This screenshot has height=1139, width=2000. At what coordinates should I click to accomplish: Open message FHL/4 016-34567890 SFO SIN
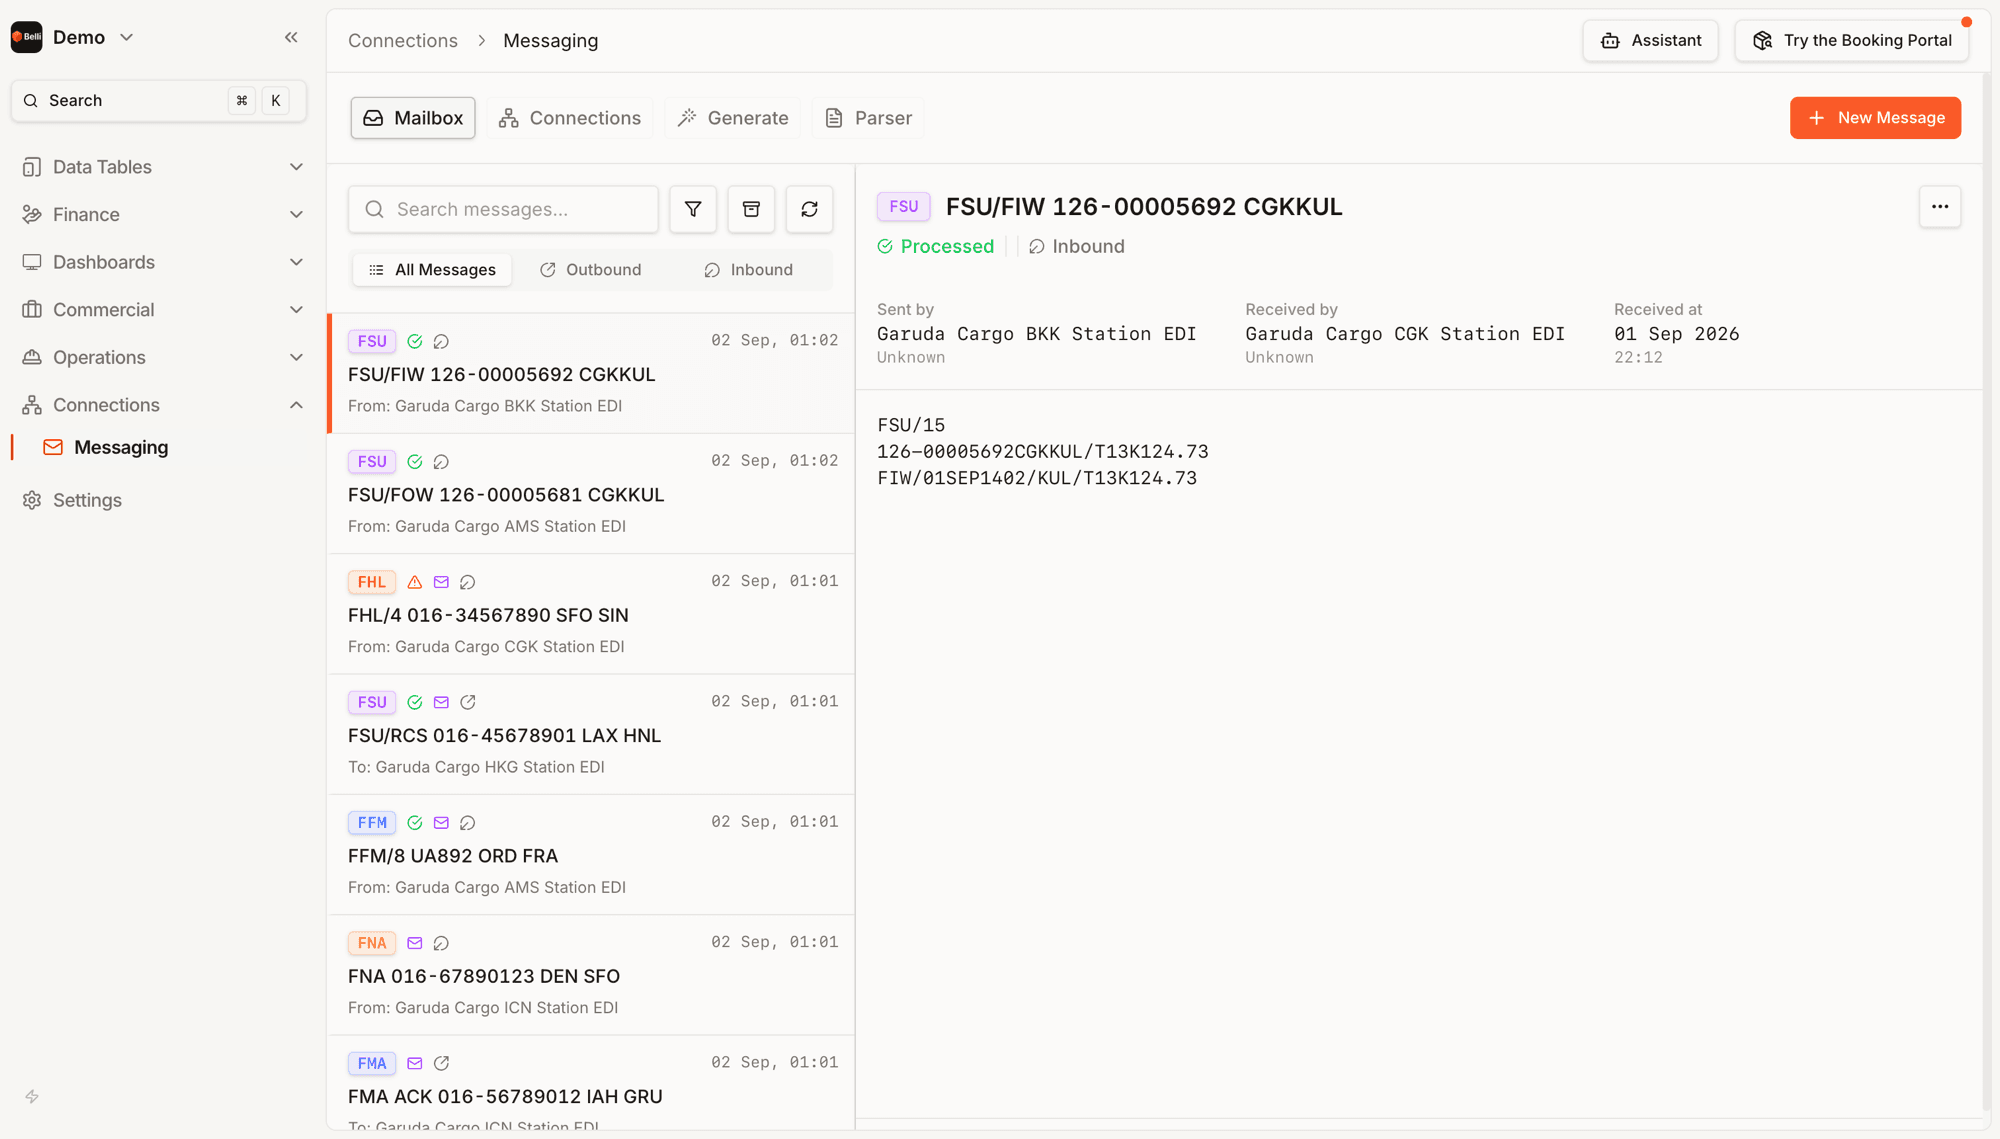tap(591, 614)
